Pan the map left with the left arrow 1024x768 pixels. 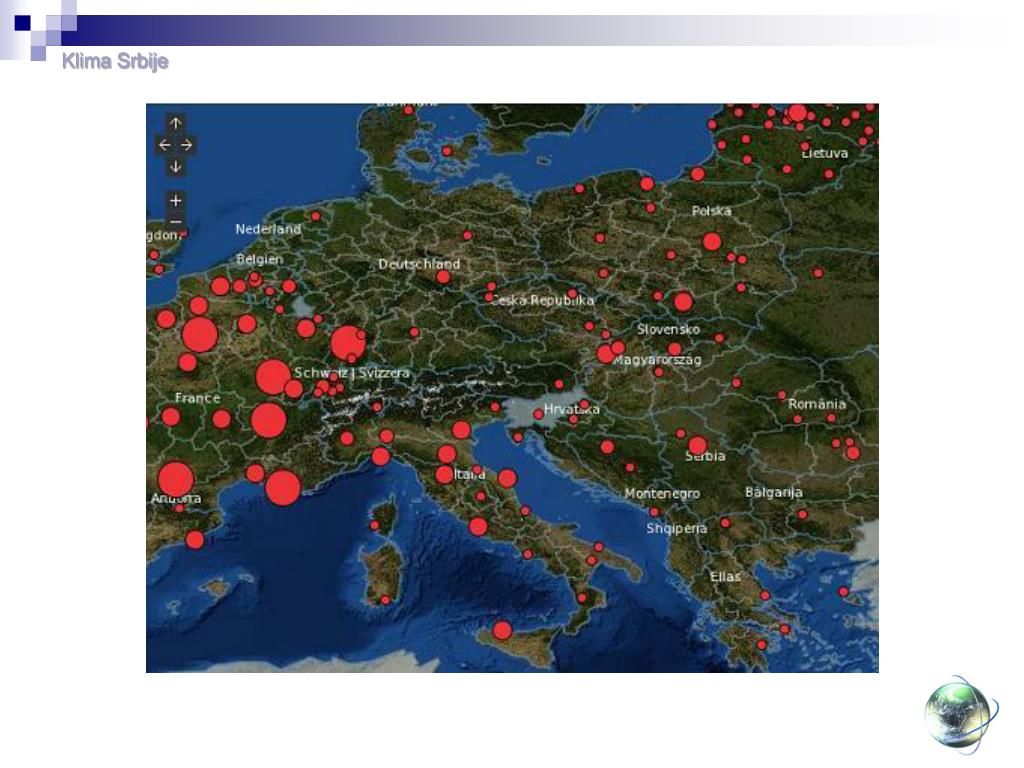[165, 145]
